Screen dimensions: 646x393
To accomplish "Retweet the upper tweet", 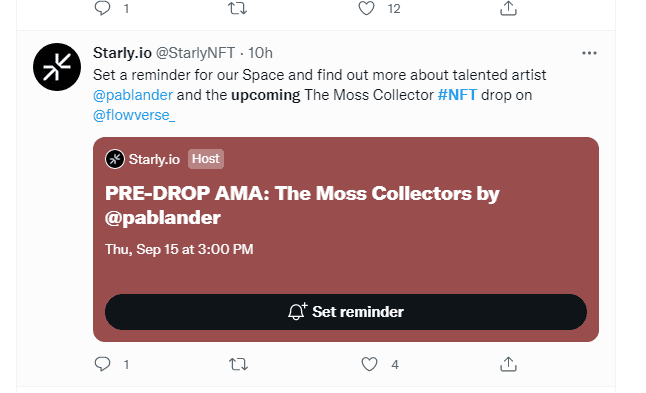I will pos(238,8).
